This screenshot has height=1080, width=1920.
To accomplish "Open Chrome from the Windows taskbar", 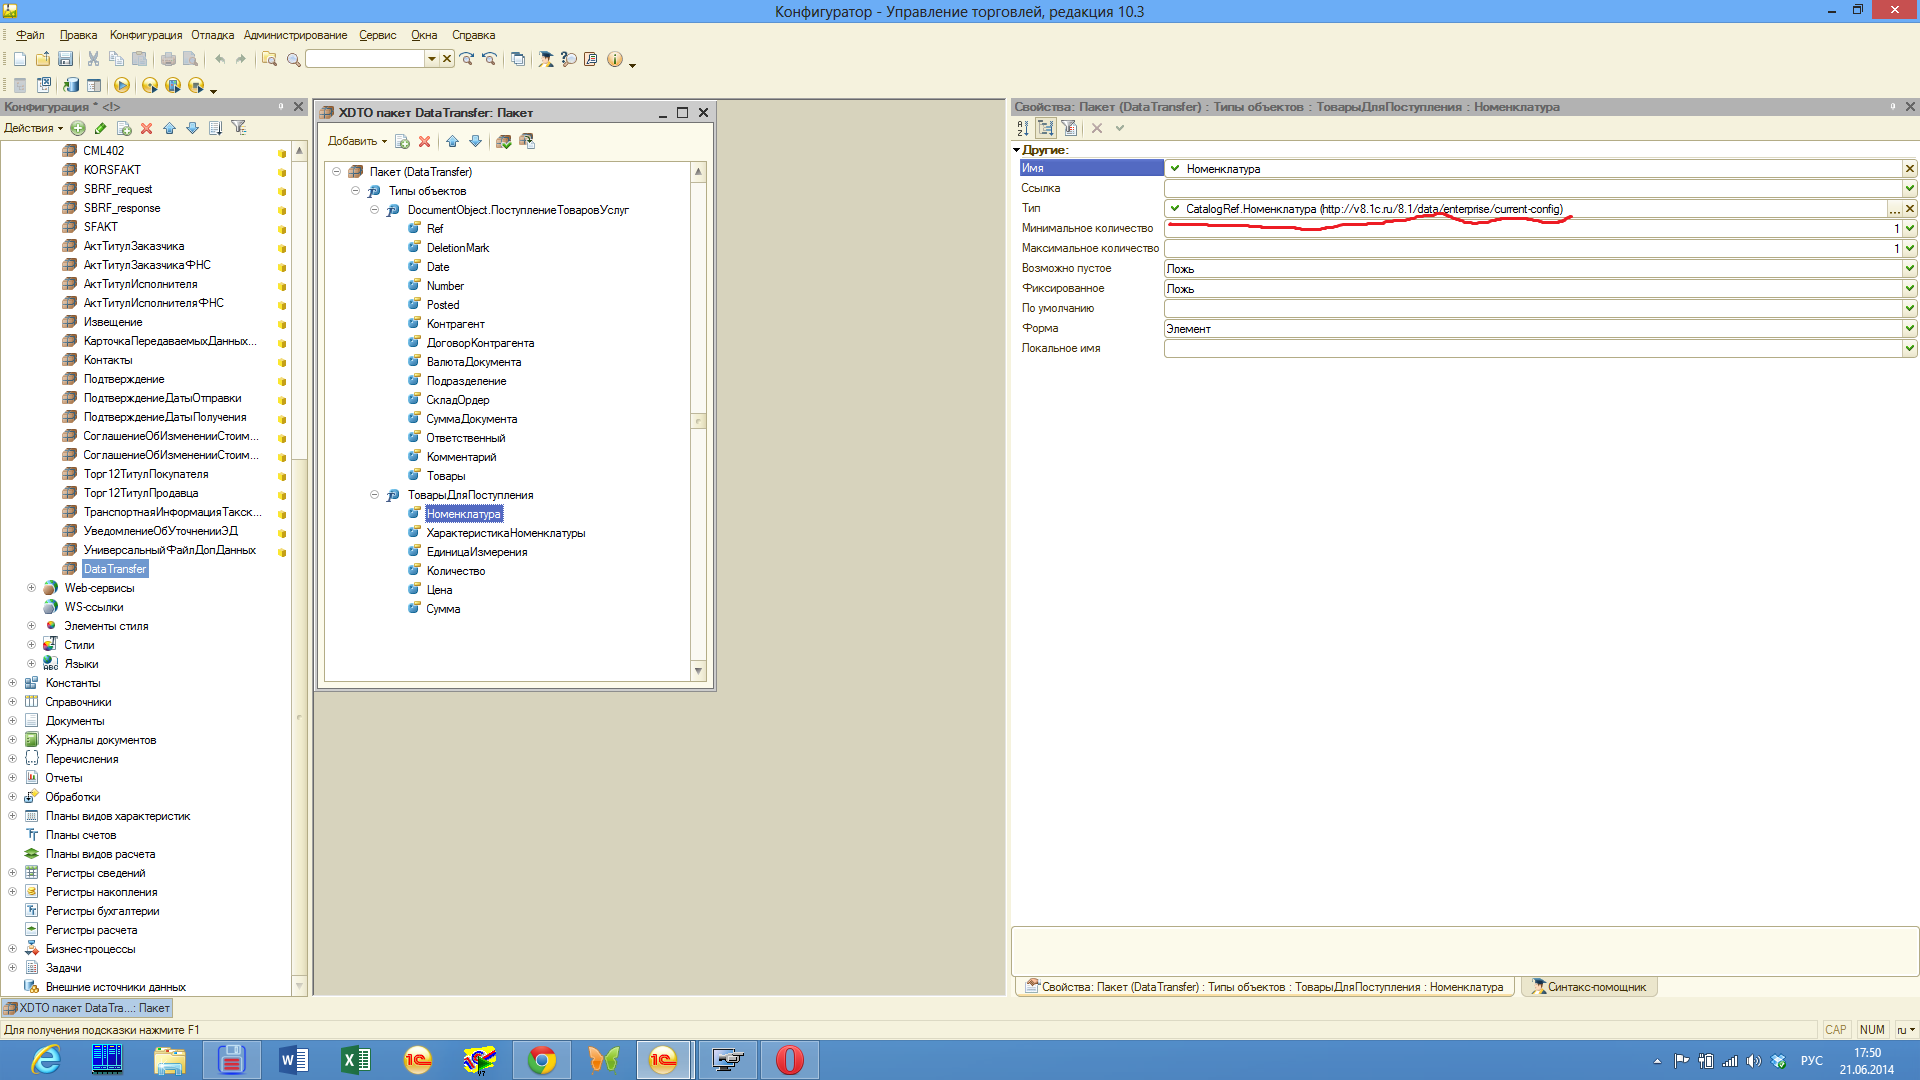I will pos(542,1060).
